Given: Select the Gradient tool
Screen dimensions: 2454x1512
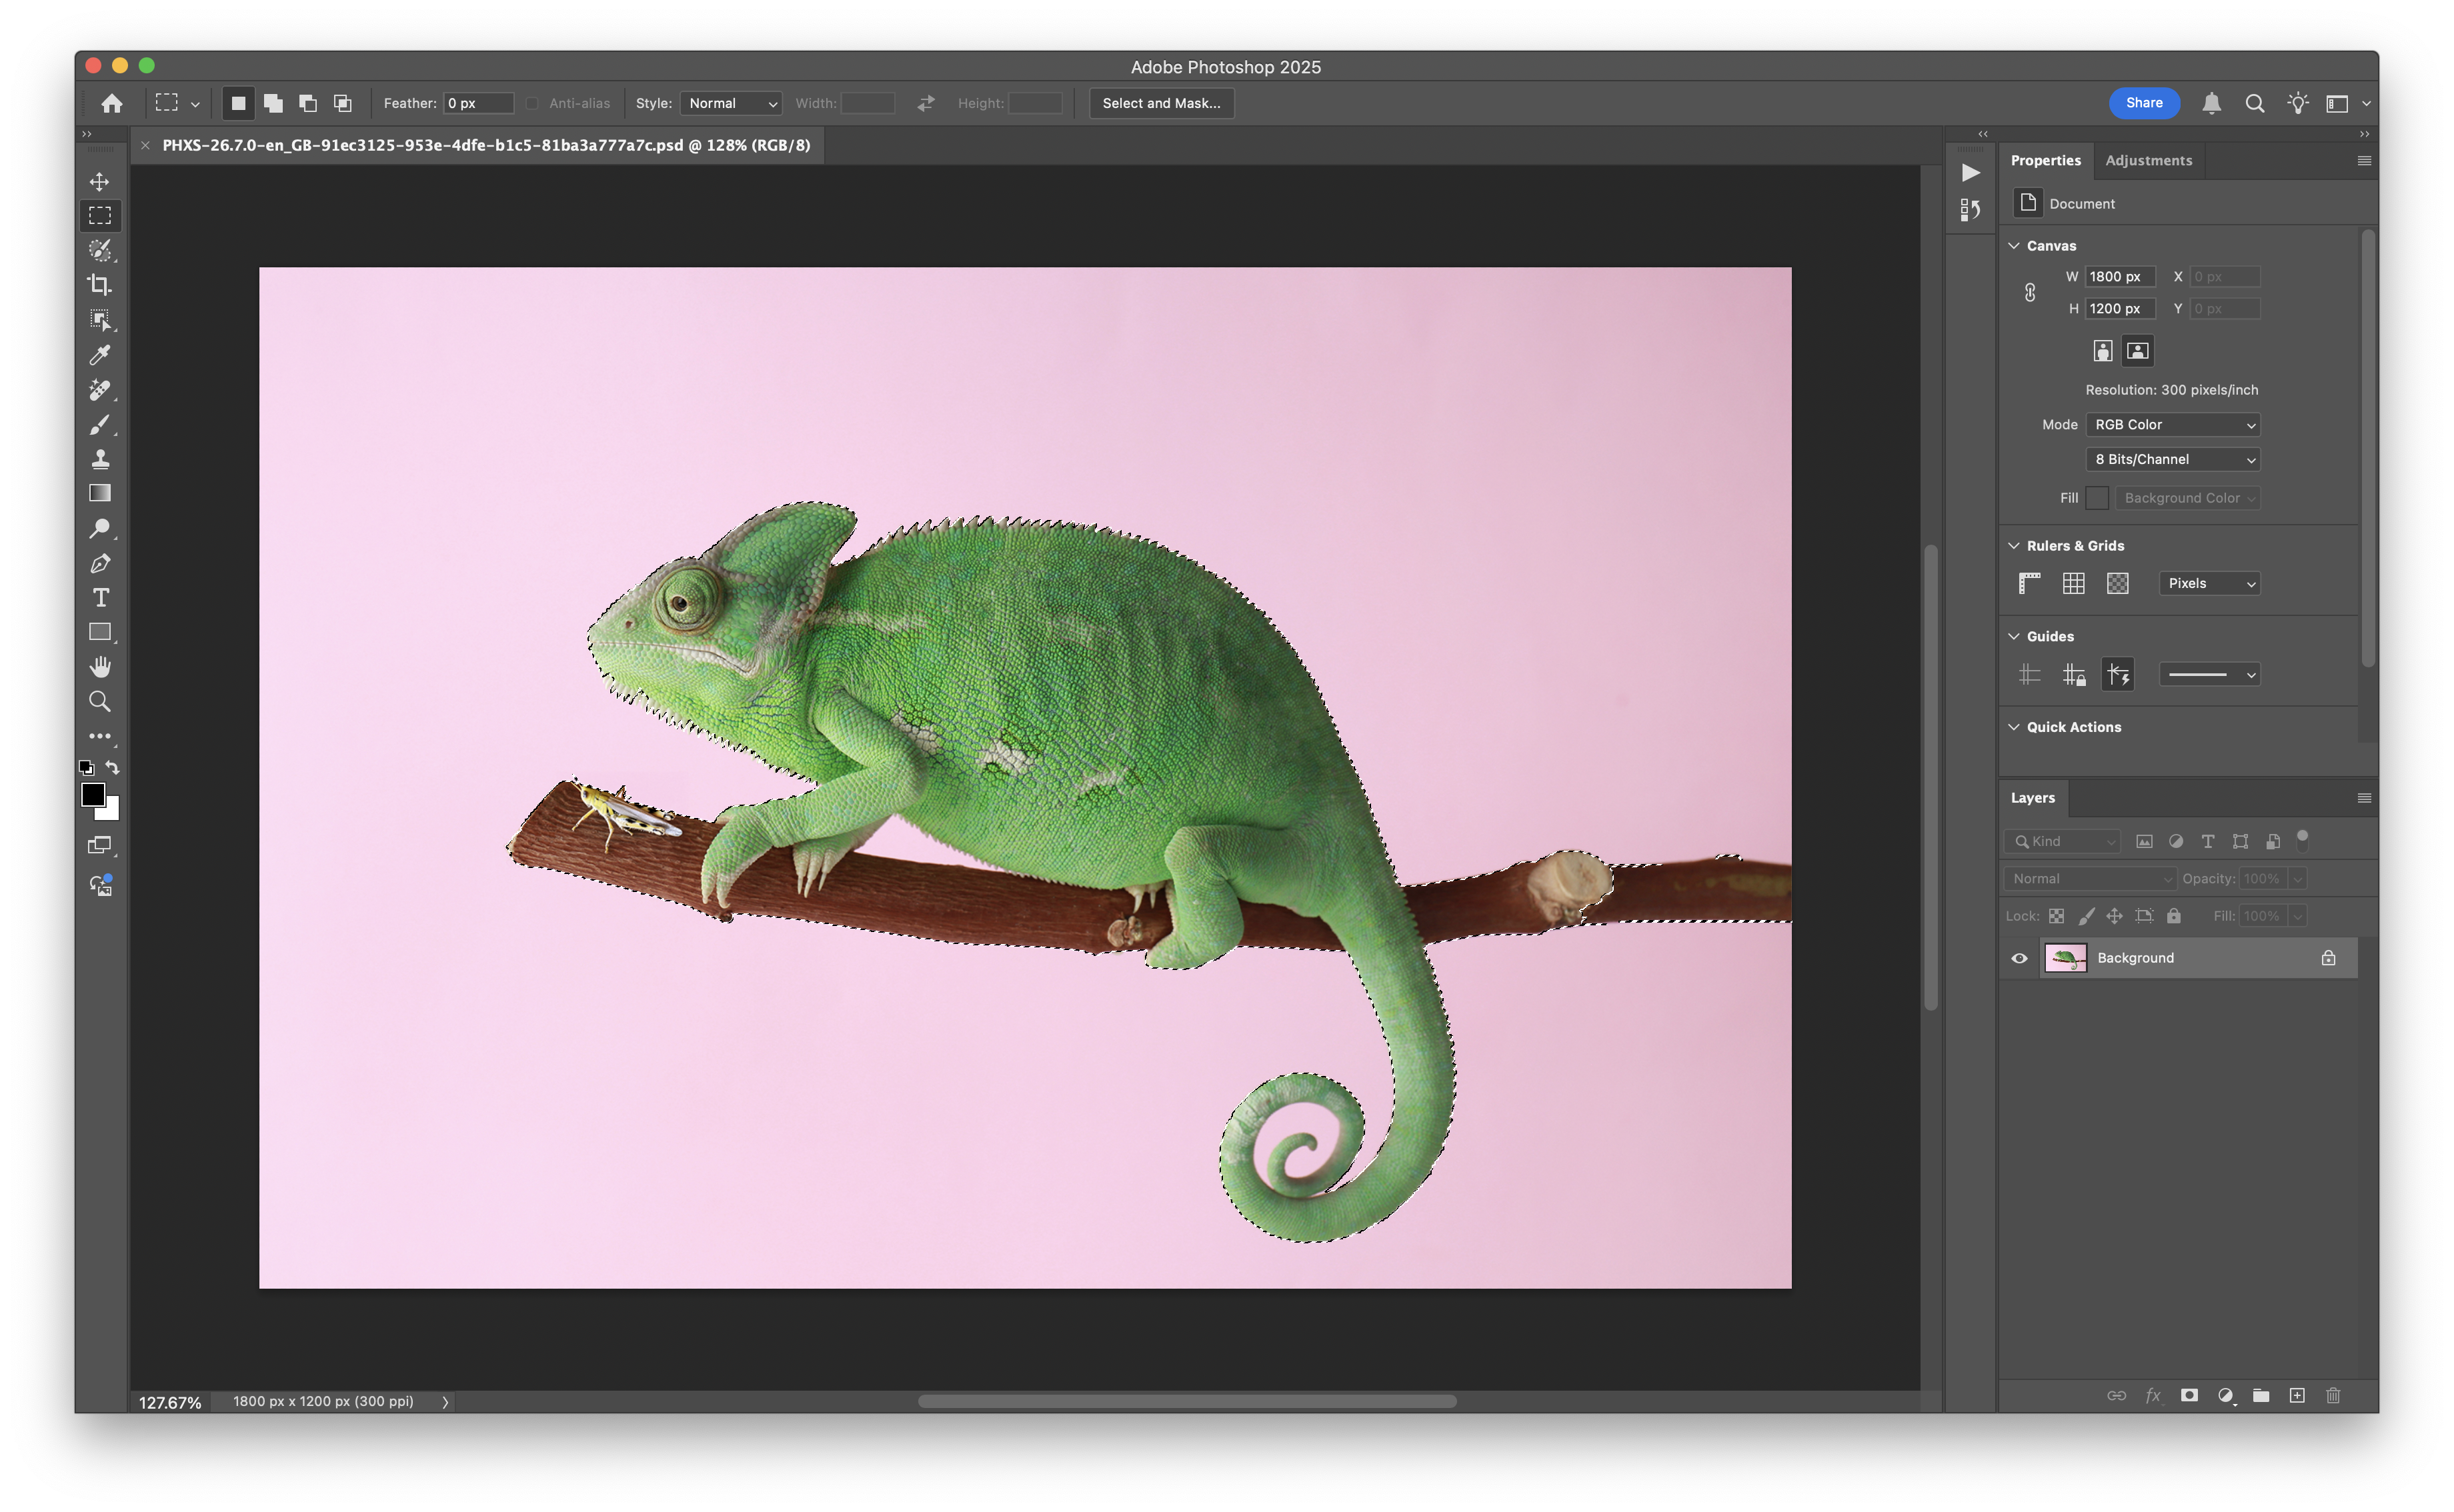Looking at the screenshot, I should click(x=100, y=493).
